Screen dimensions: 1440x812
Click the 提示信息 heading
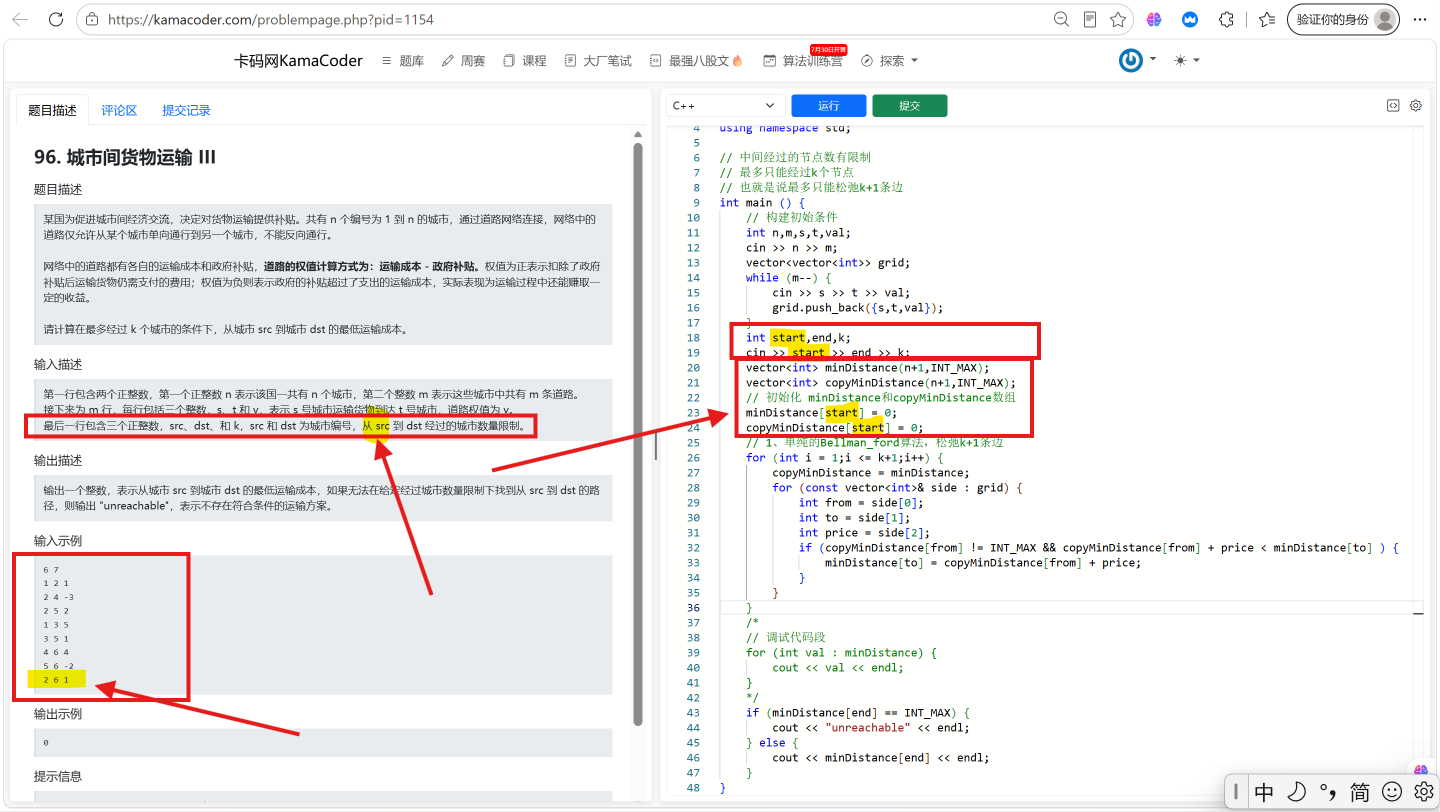click(58, 776)
